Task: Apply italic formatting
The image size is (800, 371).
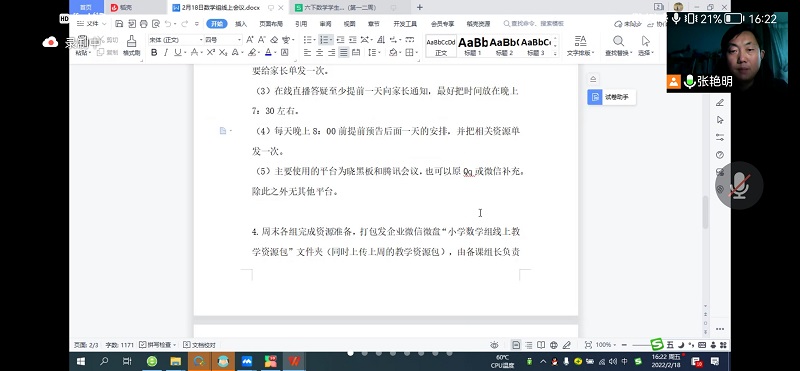Action: tap(166, 53)
